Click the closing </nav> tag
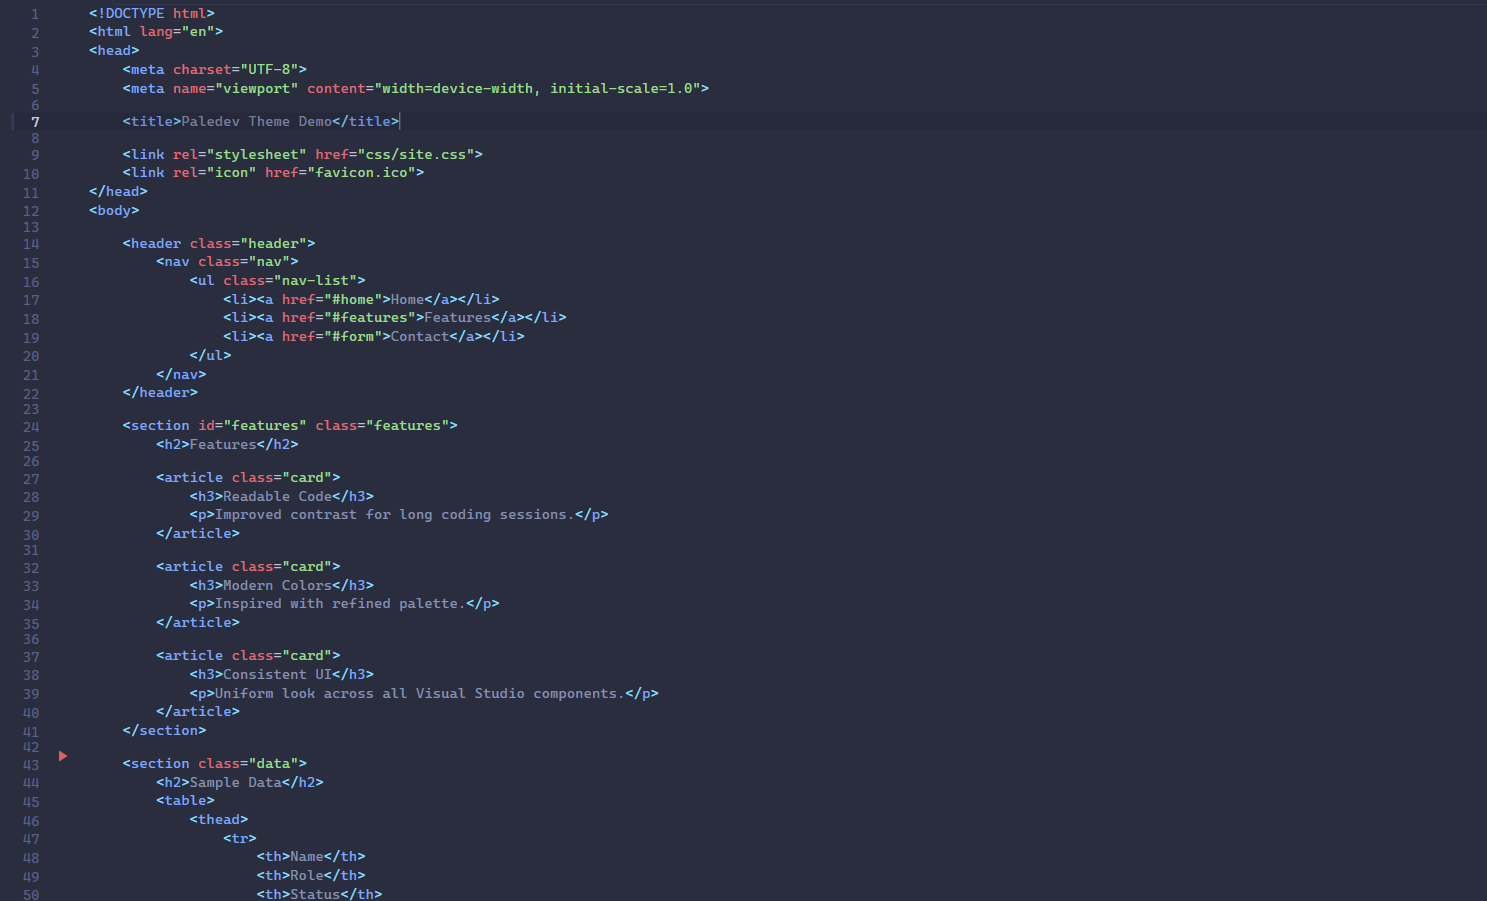The height and width of the screenshot is (901, 1487). click(181, 374)
